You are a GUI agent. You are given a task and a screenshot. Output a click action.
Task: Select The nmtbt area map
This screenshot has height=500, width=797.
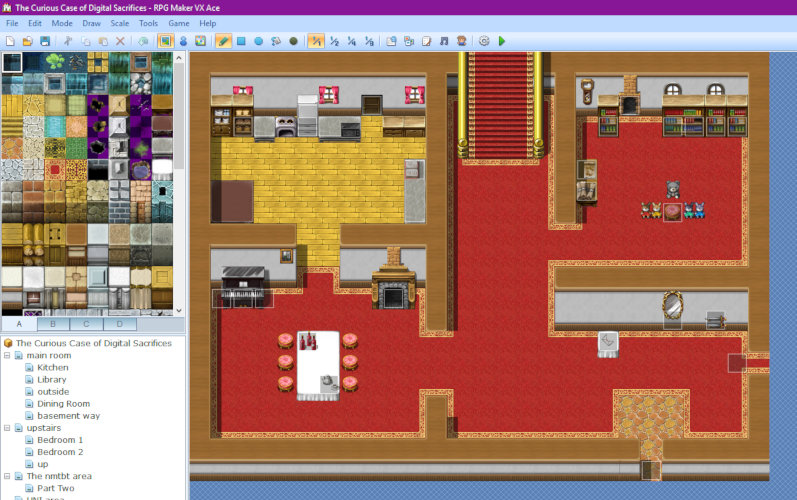[59, 476]
